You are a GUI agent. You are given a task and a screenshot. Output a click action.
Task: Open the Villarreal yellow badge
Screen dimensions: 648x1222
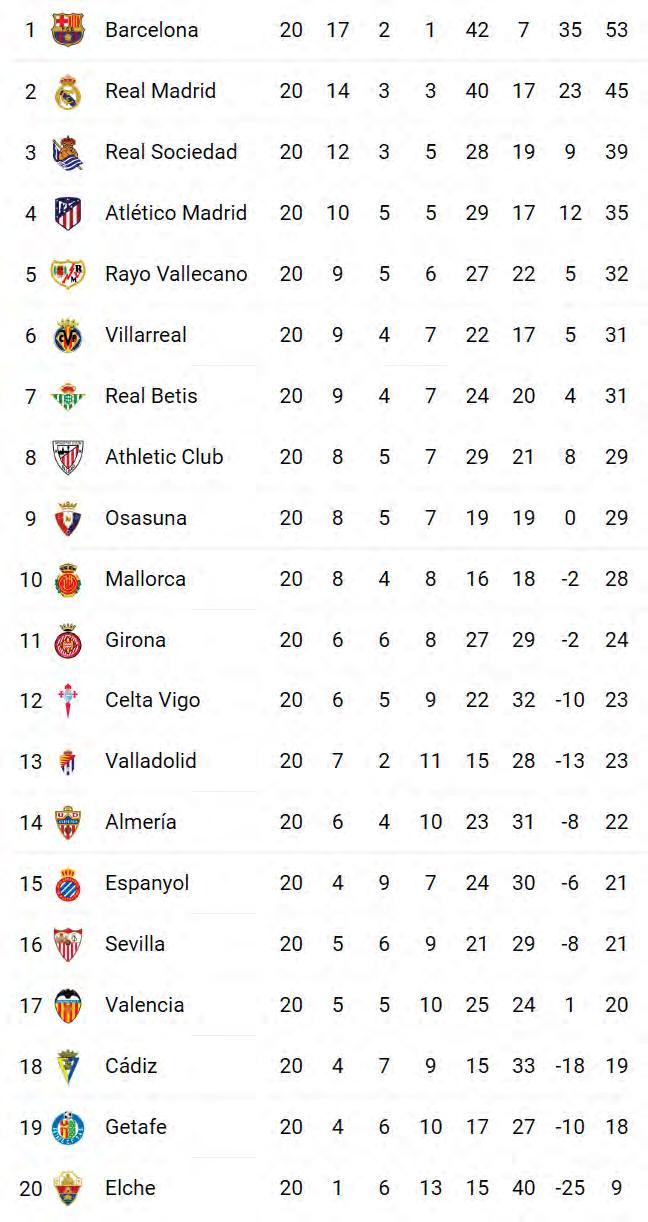(x=68, y=335)
